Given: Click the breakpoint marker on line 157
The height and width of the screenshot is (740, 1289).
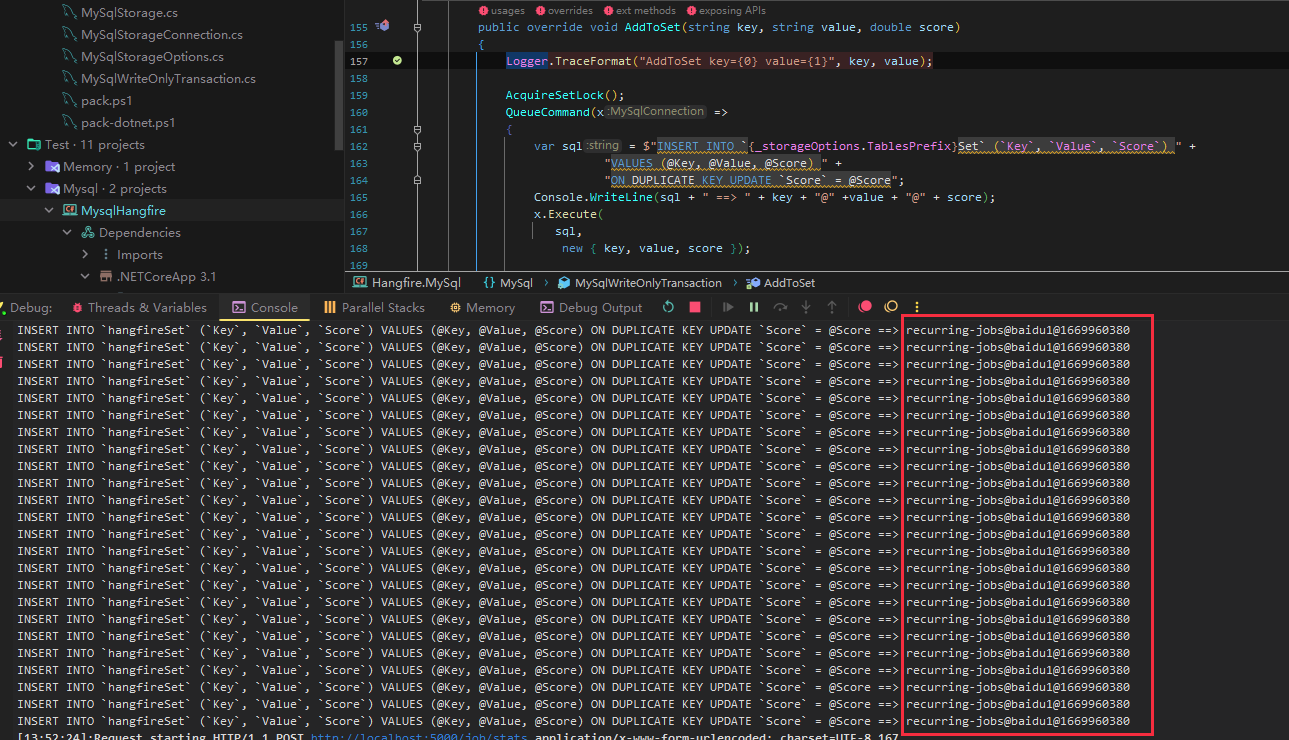Looking at the screenshot, I should (397, 61).
